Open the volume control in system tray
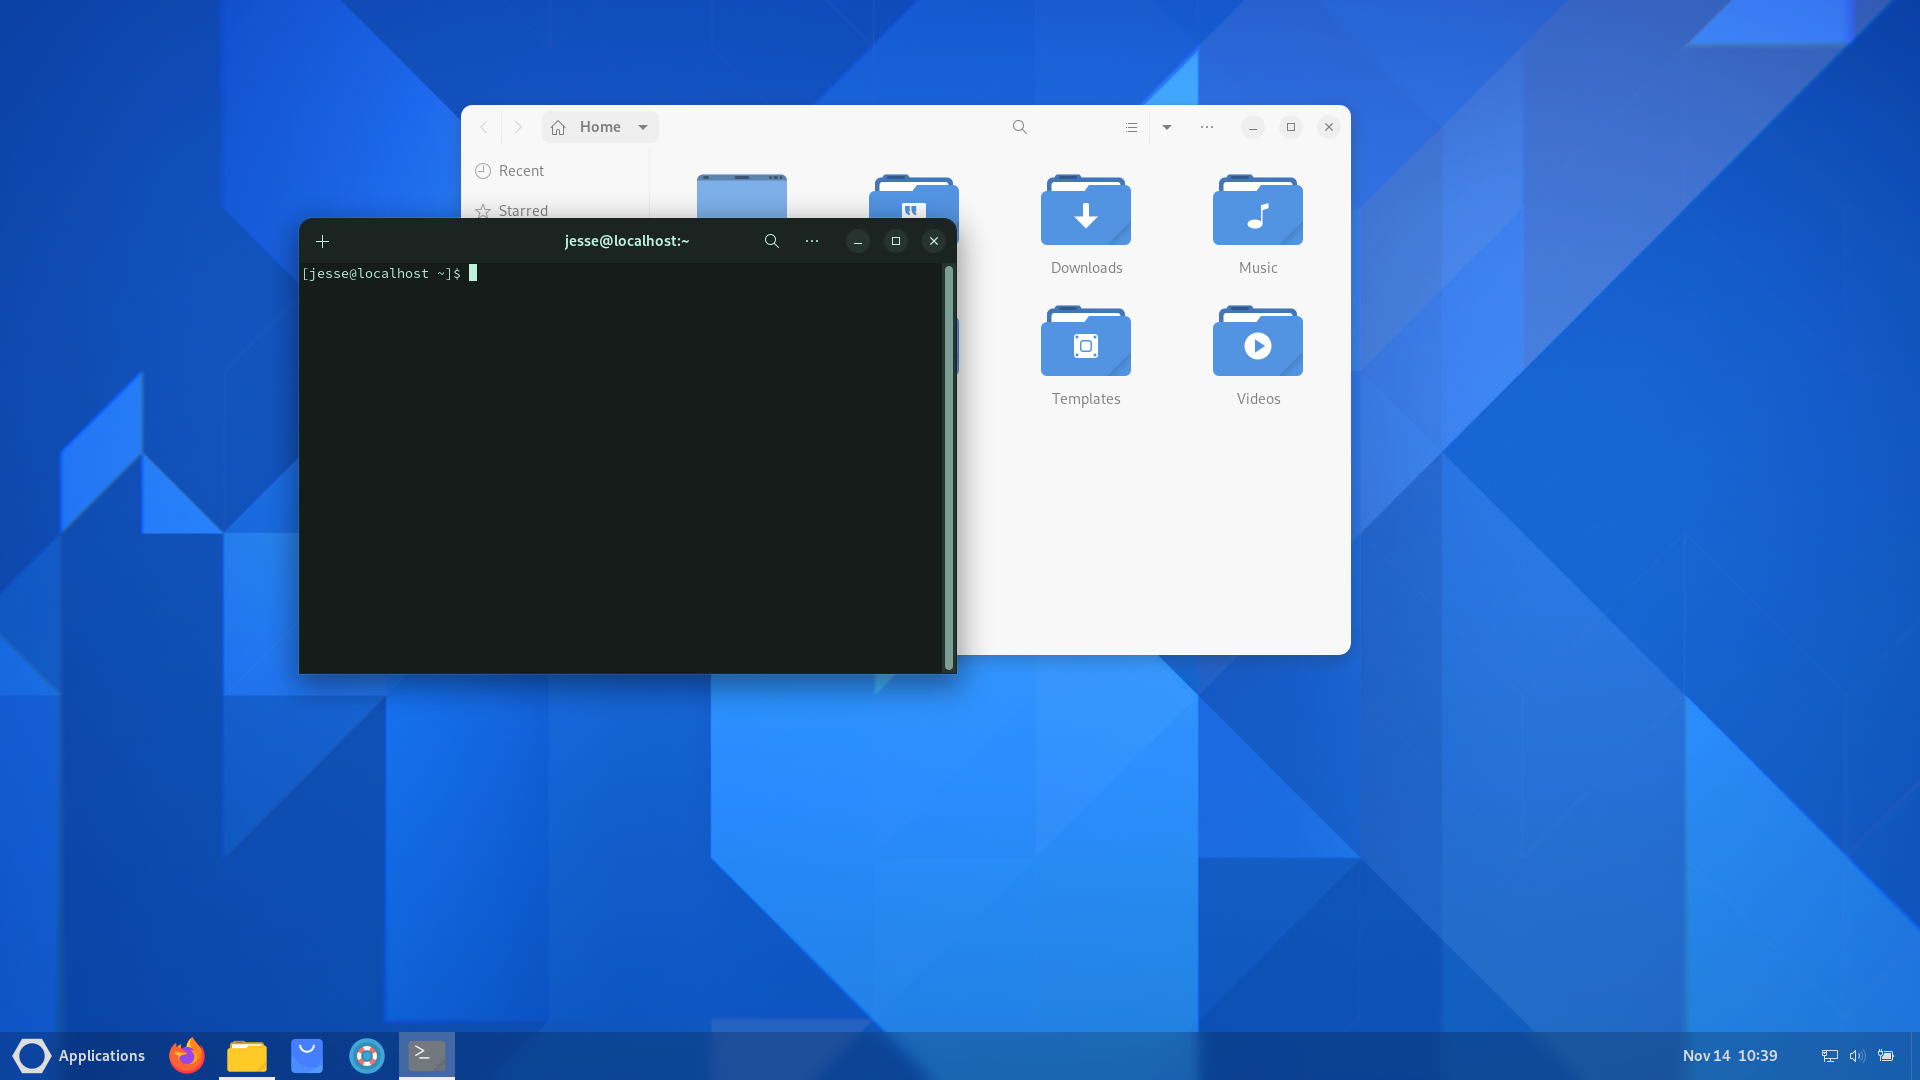The image size is (1920, 1080). tap(1857, 1056)
